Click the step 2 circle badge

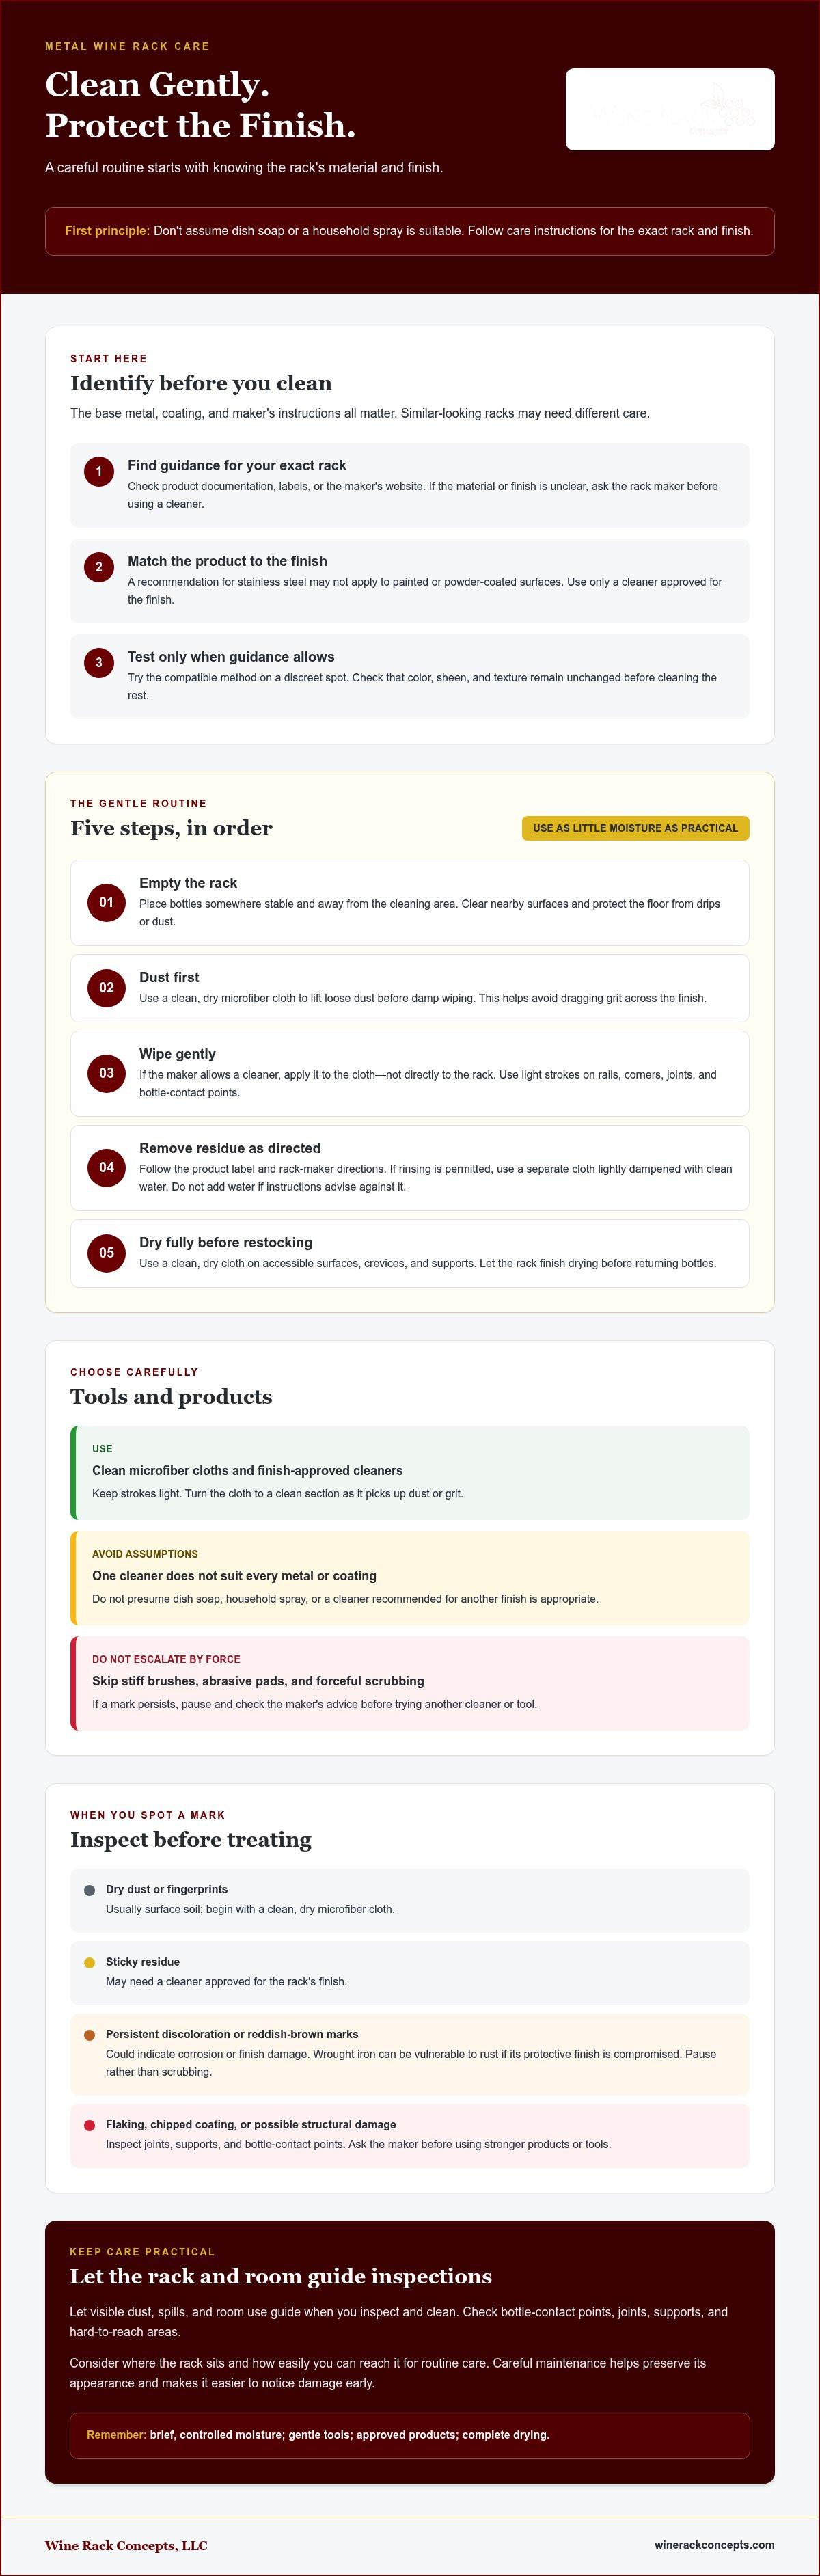tap(99, 567)
